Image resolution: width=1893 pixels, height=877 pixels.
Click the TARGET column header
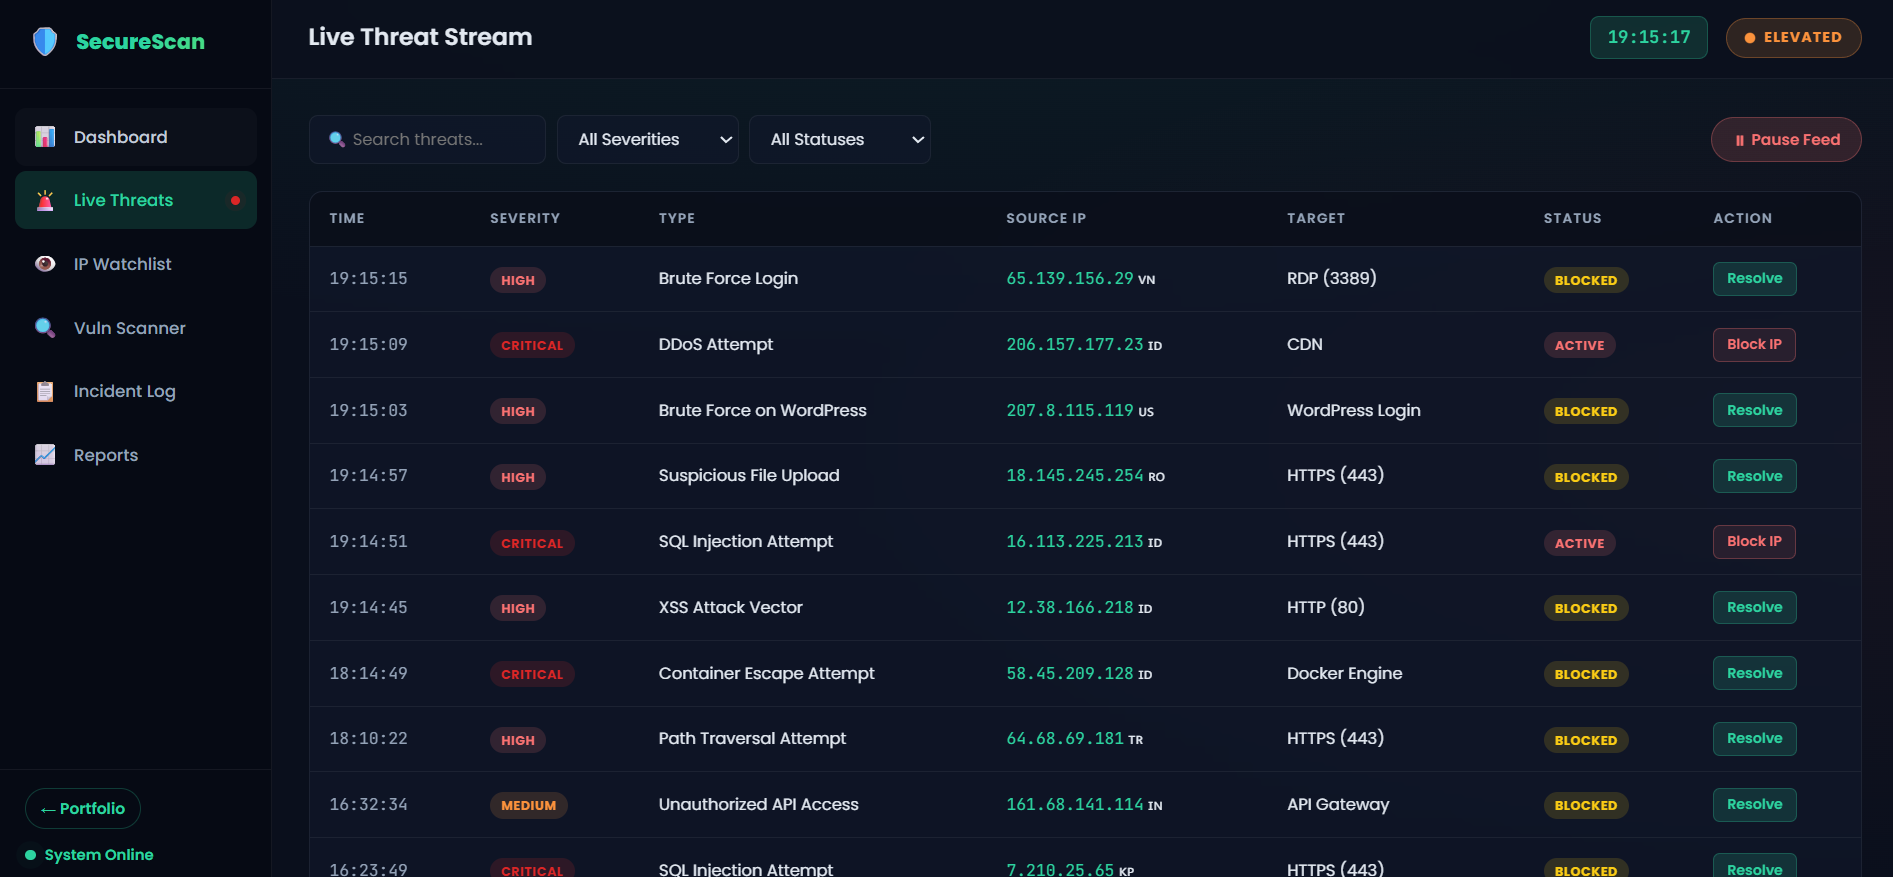pyautogui.click(x=1316, y=219)
